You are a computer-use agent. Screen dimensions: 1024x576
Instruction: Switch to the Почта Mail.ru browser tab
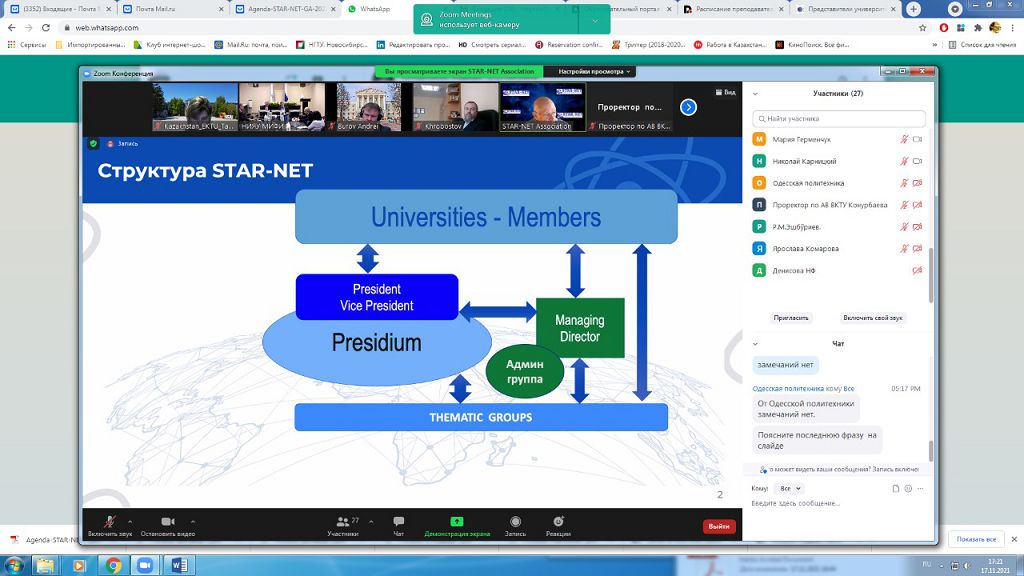172,9
